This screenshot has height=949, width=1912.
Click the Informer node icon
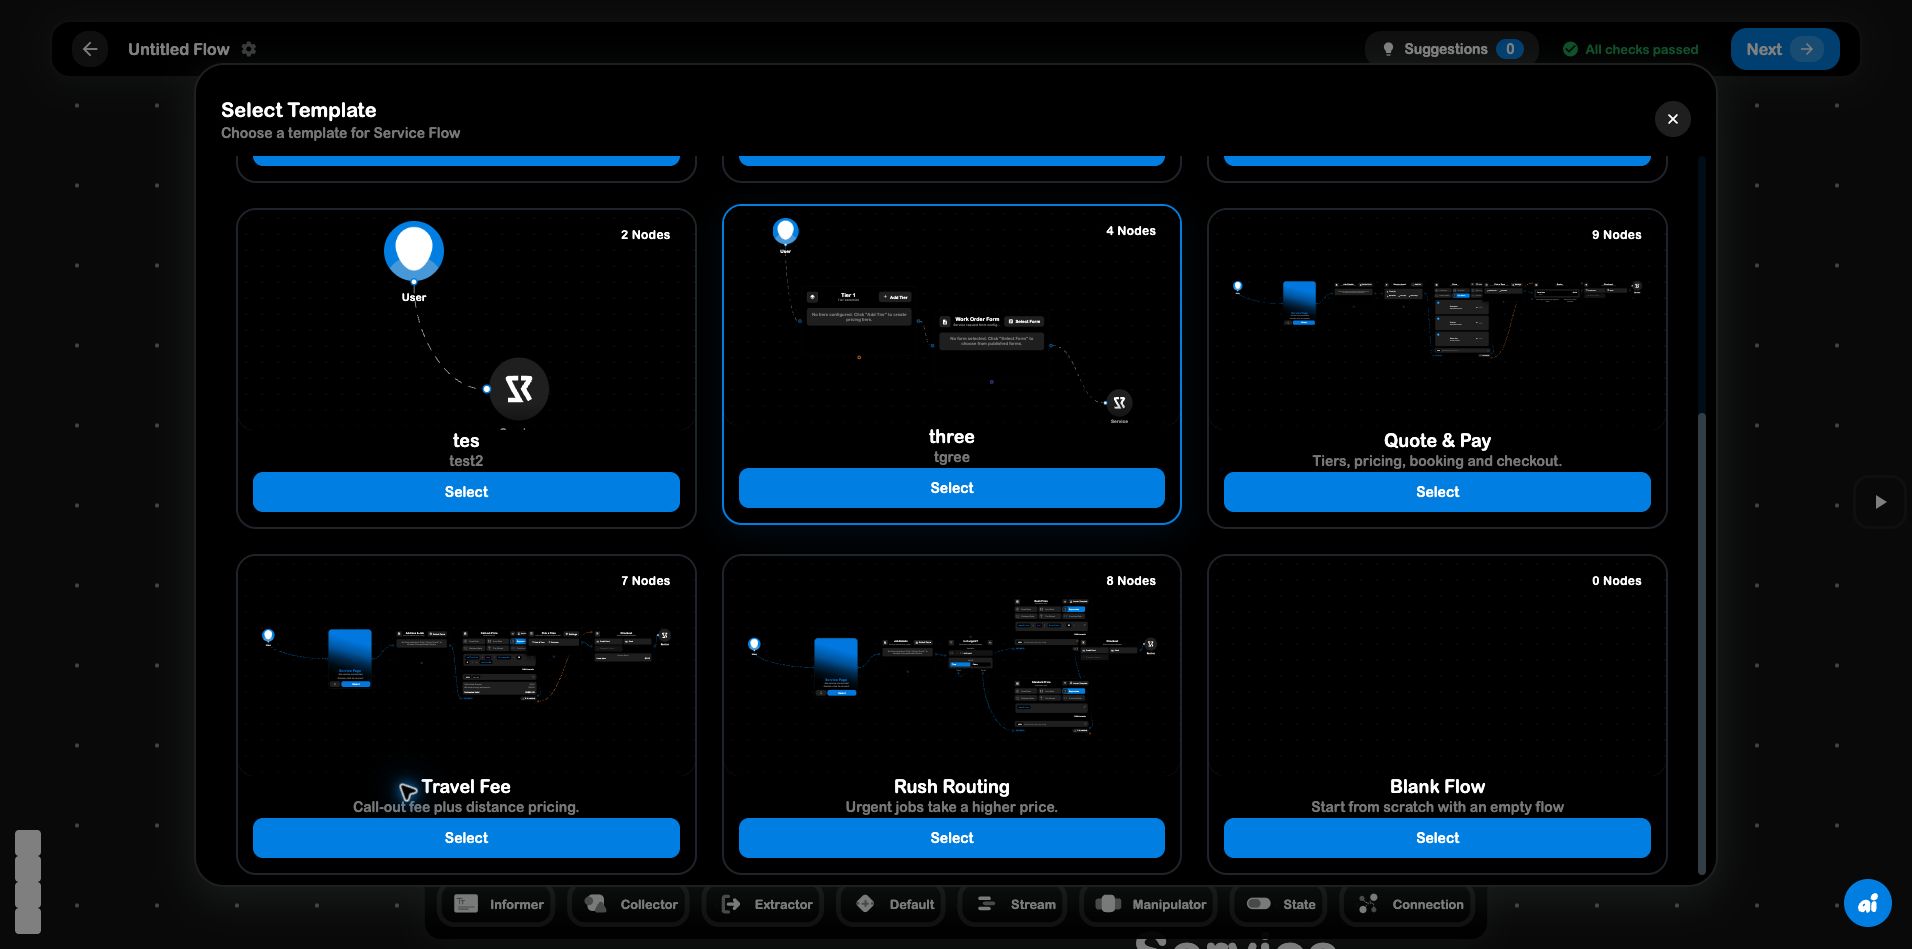click(465, 904)
